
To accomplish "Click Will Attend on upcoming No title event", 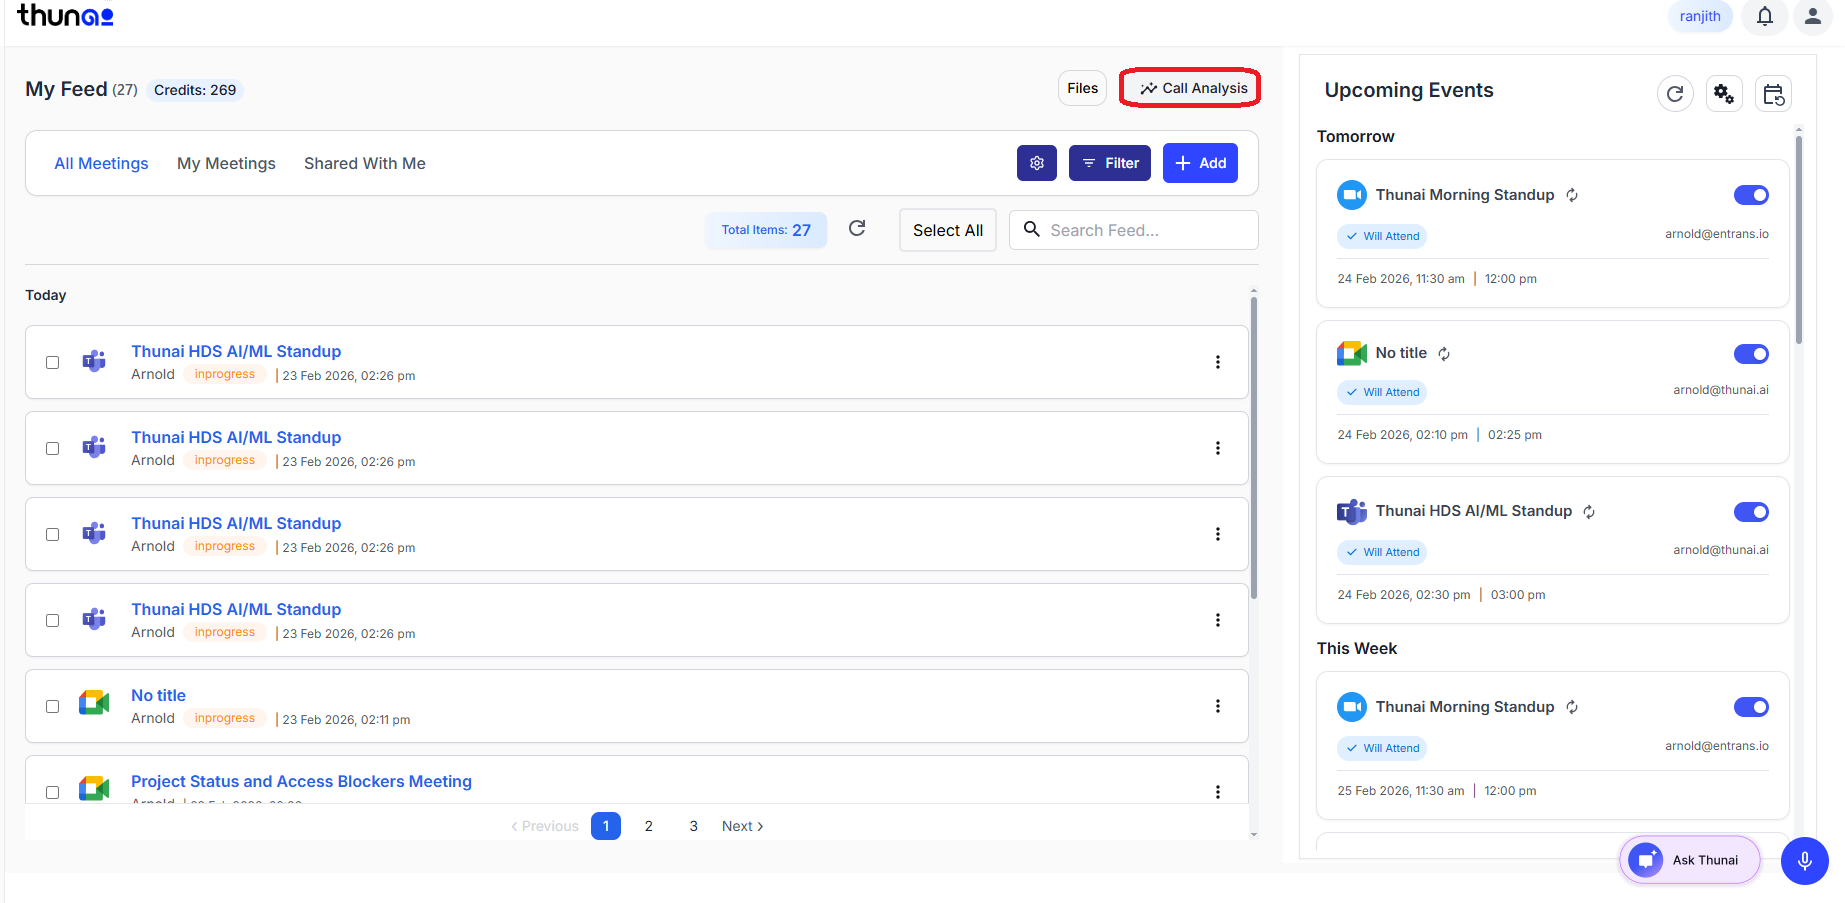I will (x=1382, y=392).
